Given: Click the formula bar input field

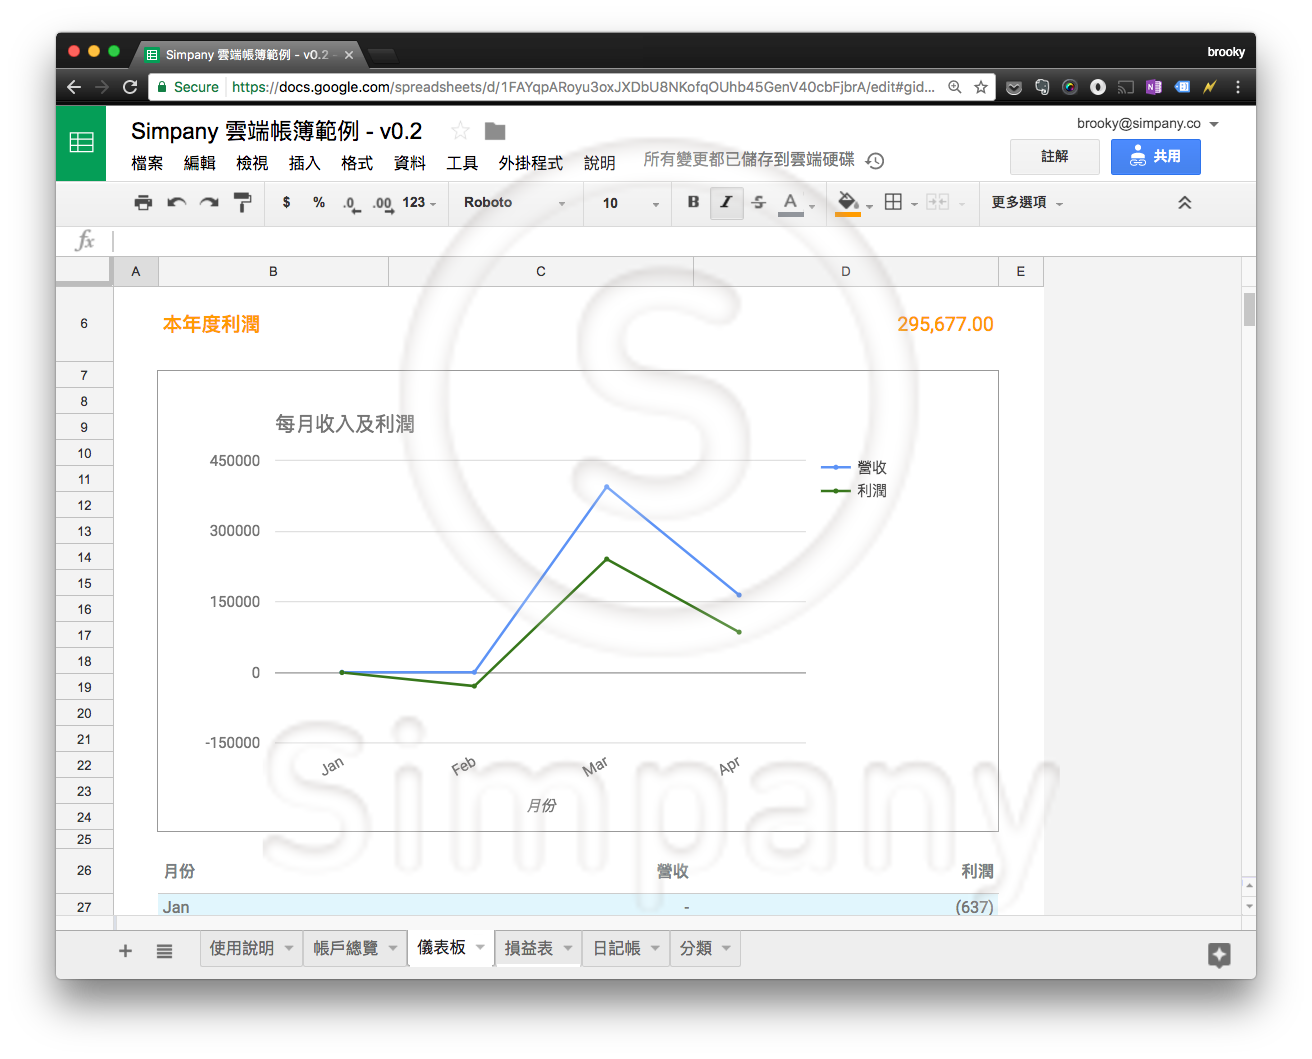Looking at the screenshot, I should 680,241.
